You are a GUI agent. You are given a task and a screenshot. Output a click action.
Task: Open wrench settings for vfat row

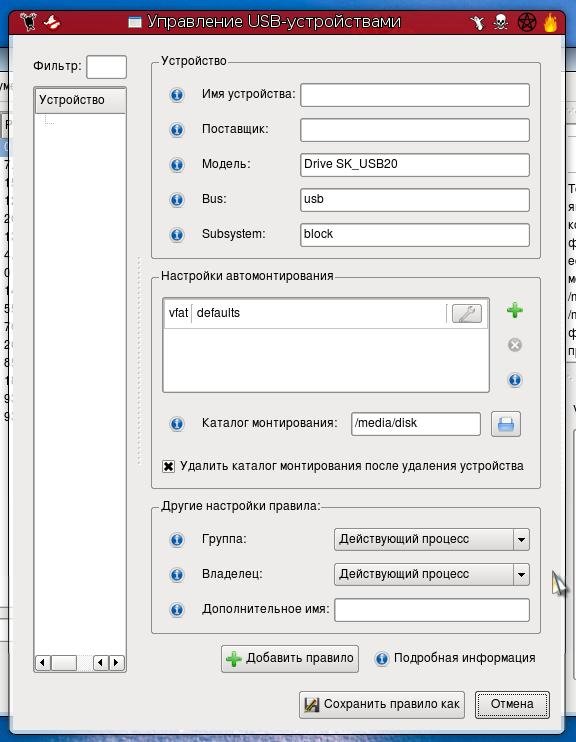point(467,313)
